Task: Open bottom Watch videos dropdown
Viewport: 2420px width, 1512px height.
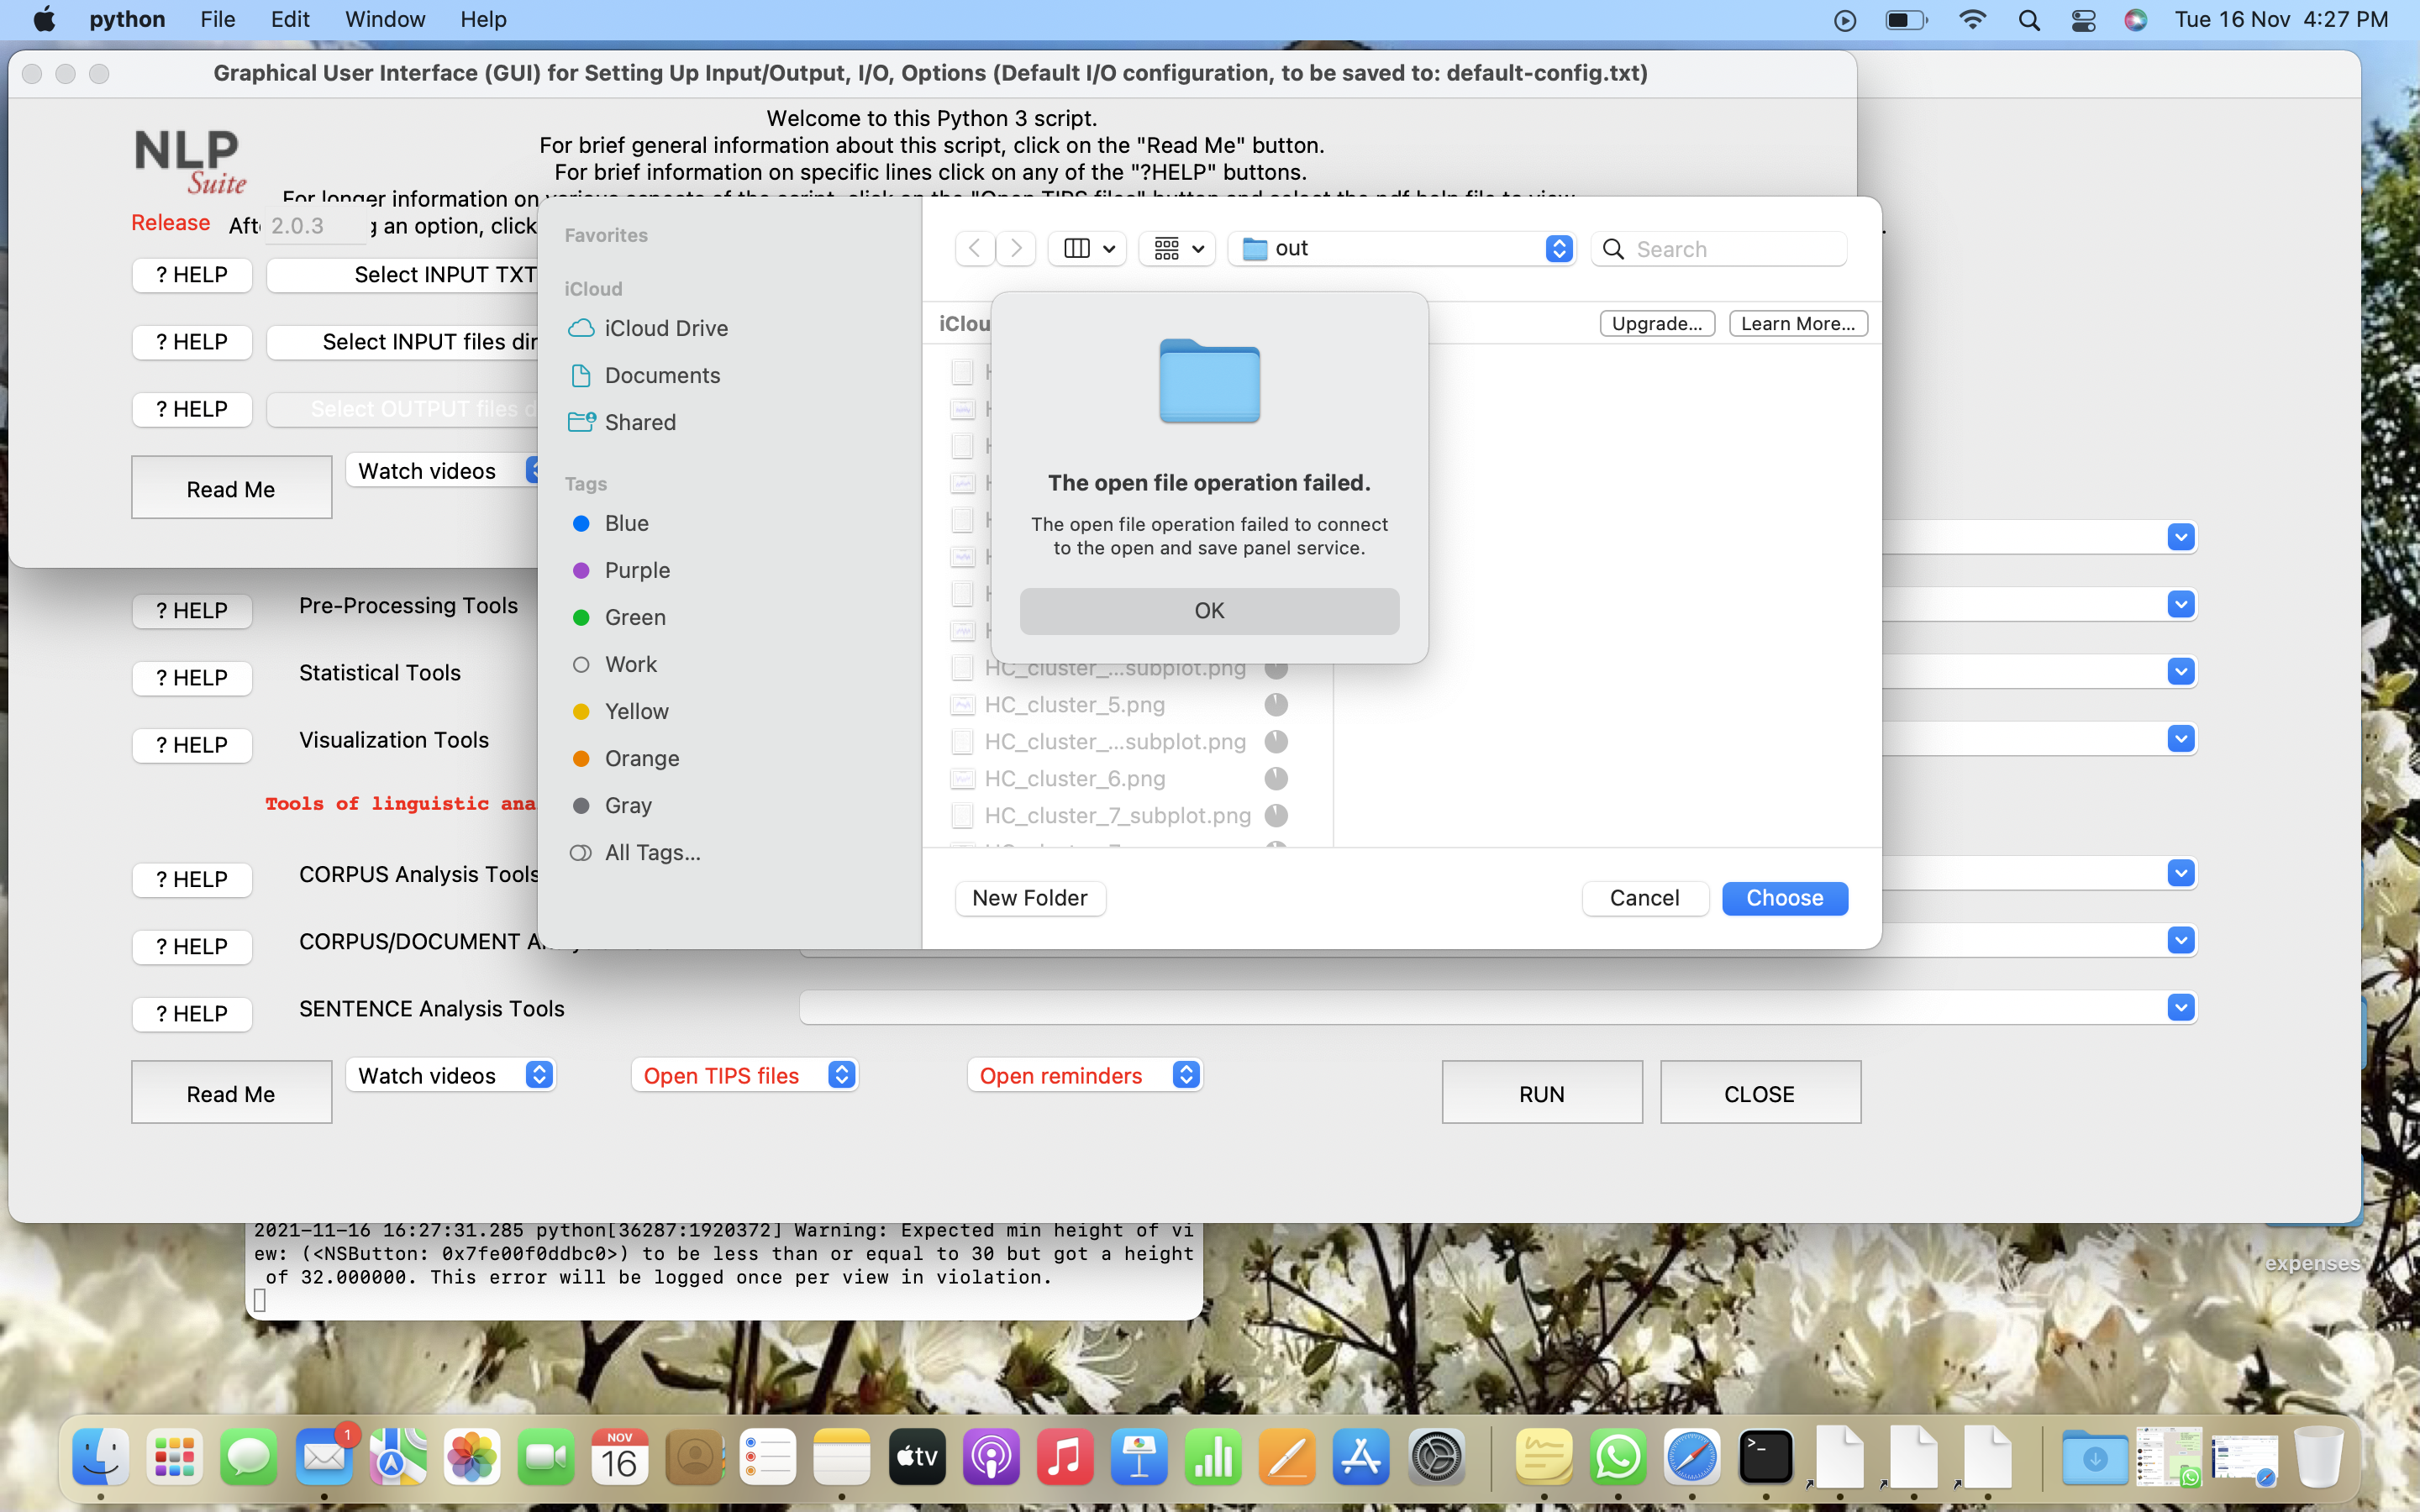Action: pyautogui.click(x=450, y=1075)
